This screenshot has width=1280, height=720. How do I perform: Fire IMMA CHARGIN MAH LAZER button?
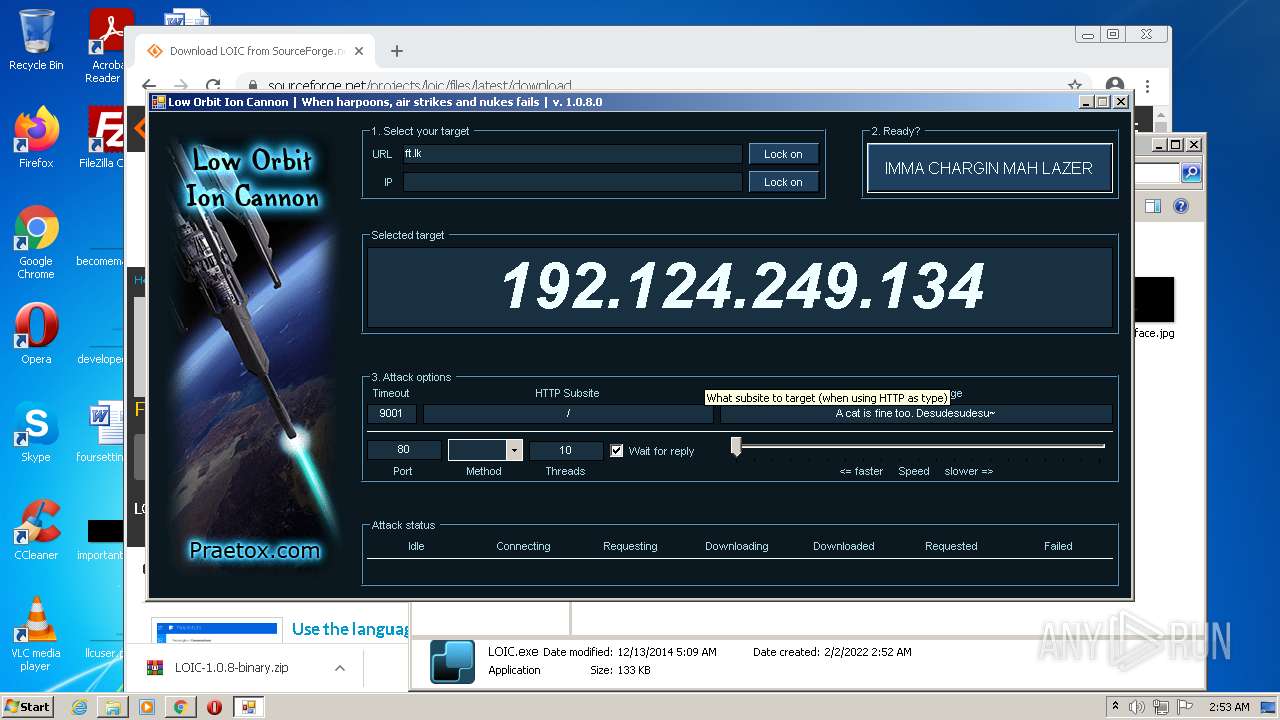pos(989,168)
